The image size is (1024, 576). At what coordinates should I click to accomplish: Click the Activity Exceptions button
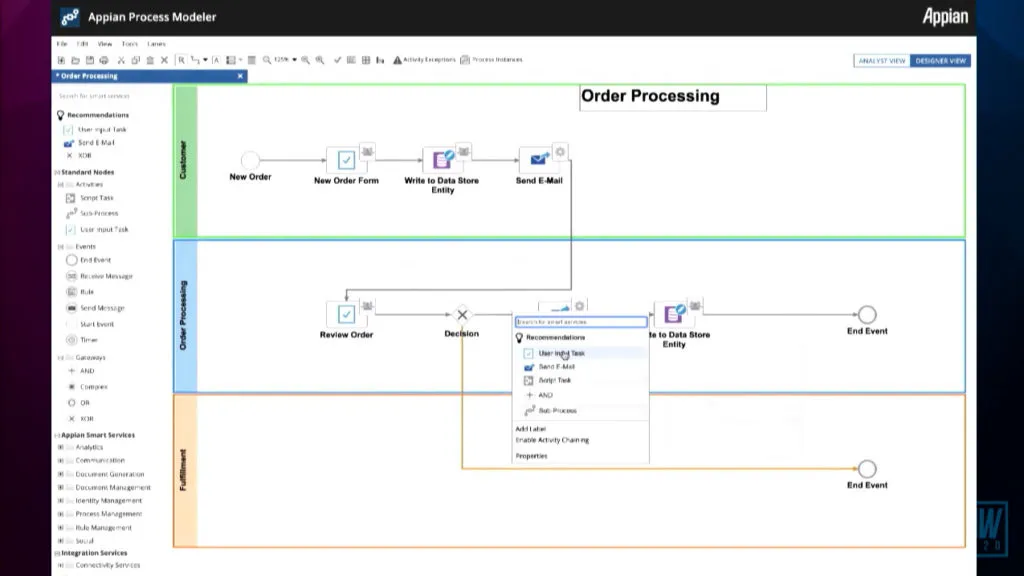pos(424,59)
